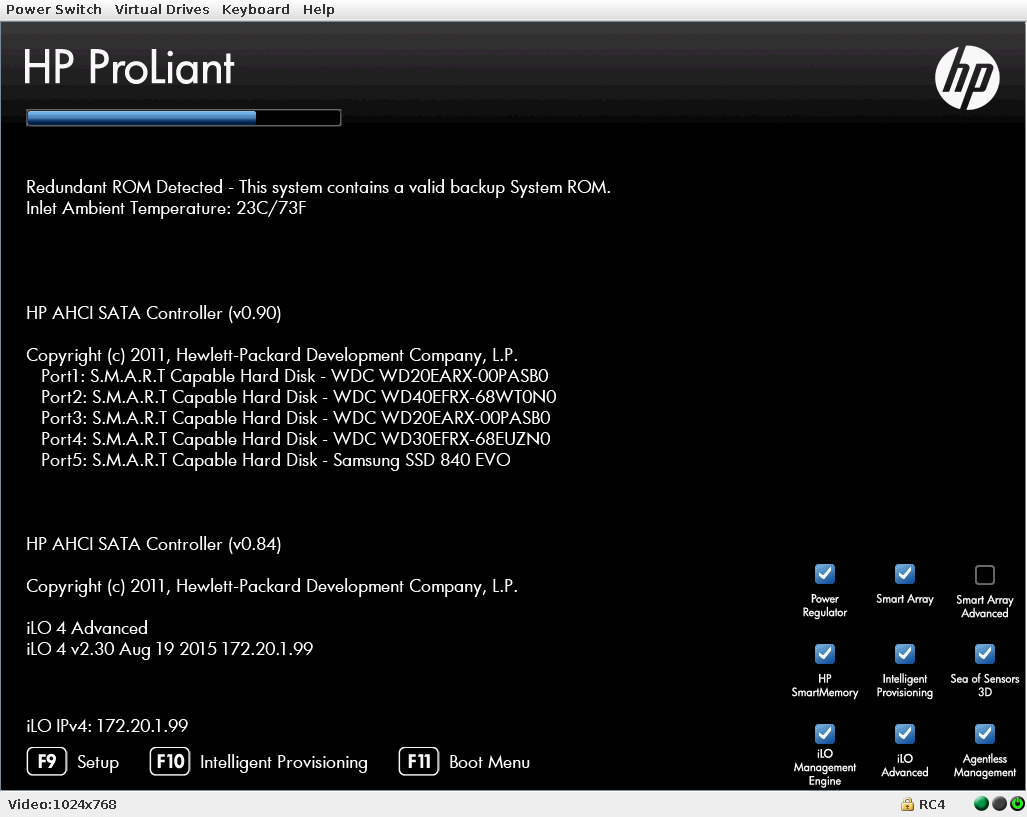
Task: Click the HP SmartMemory checkbox
Action: (x=825, y=654)
